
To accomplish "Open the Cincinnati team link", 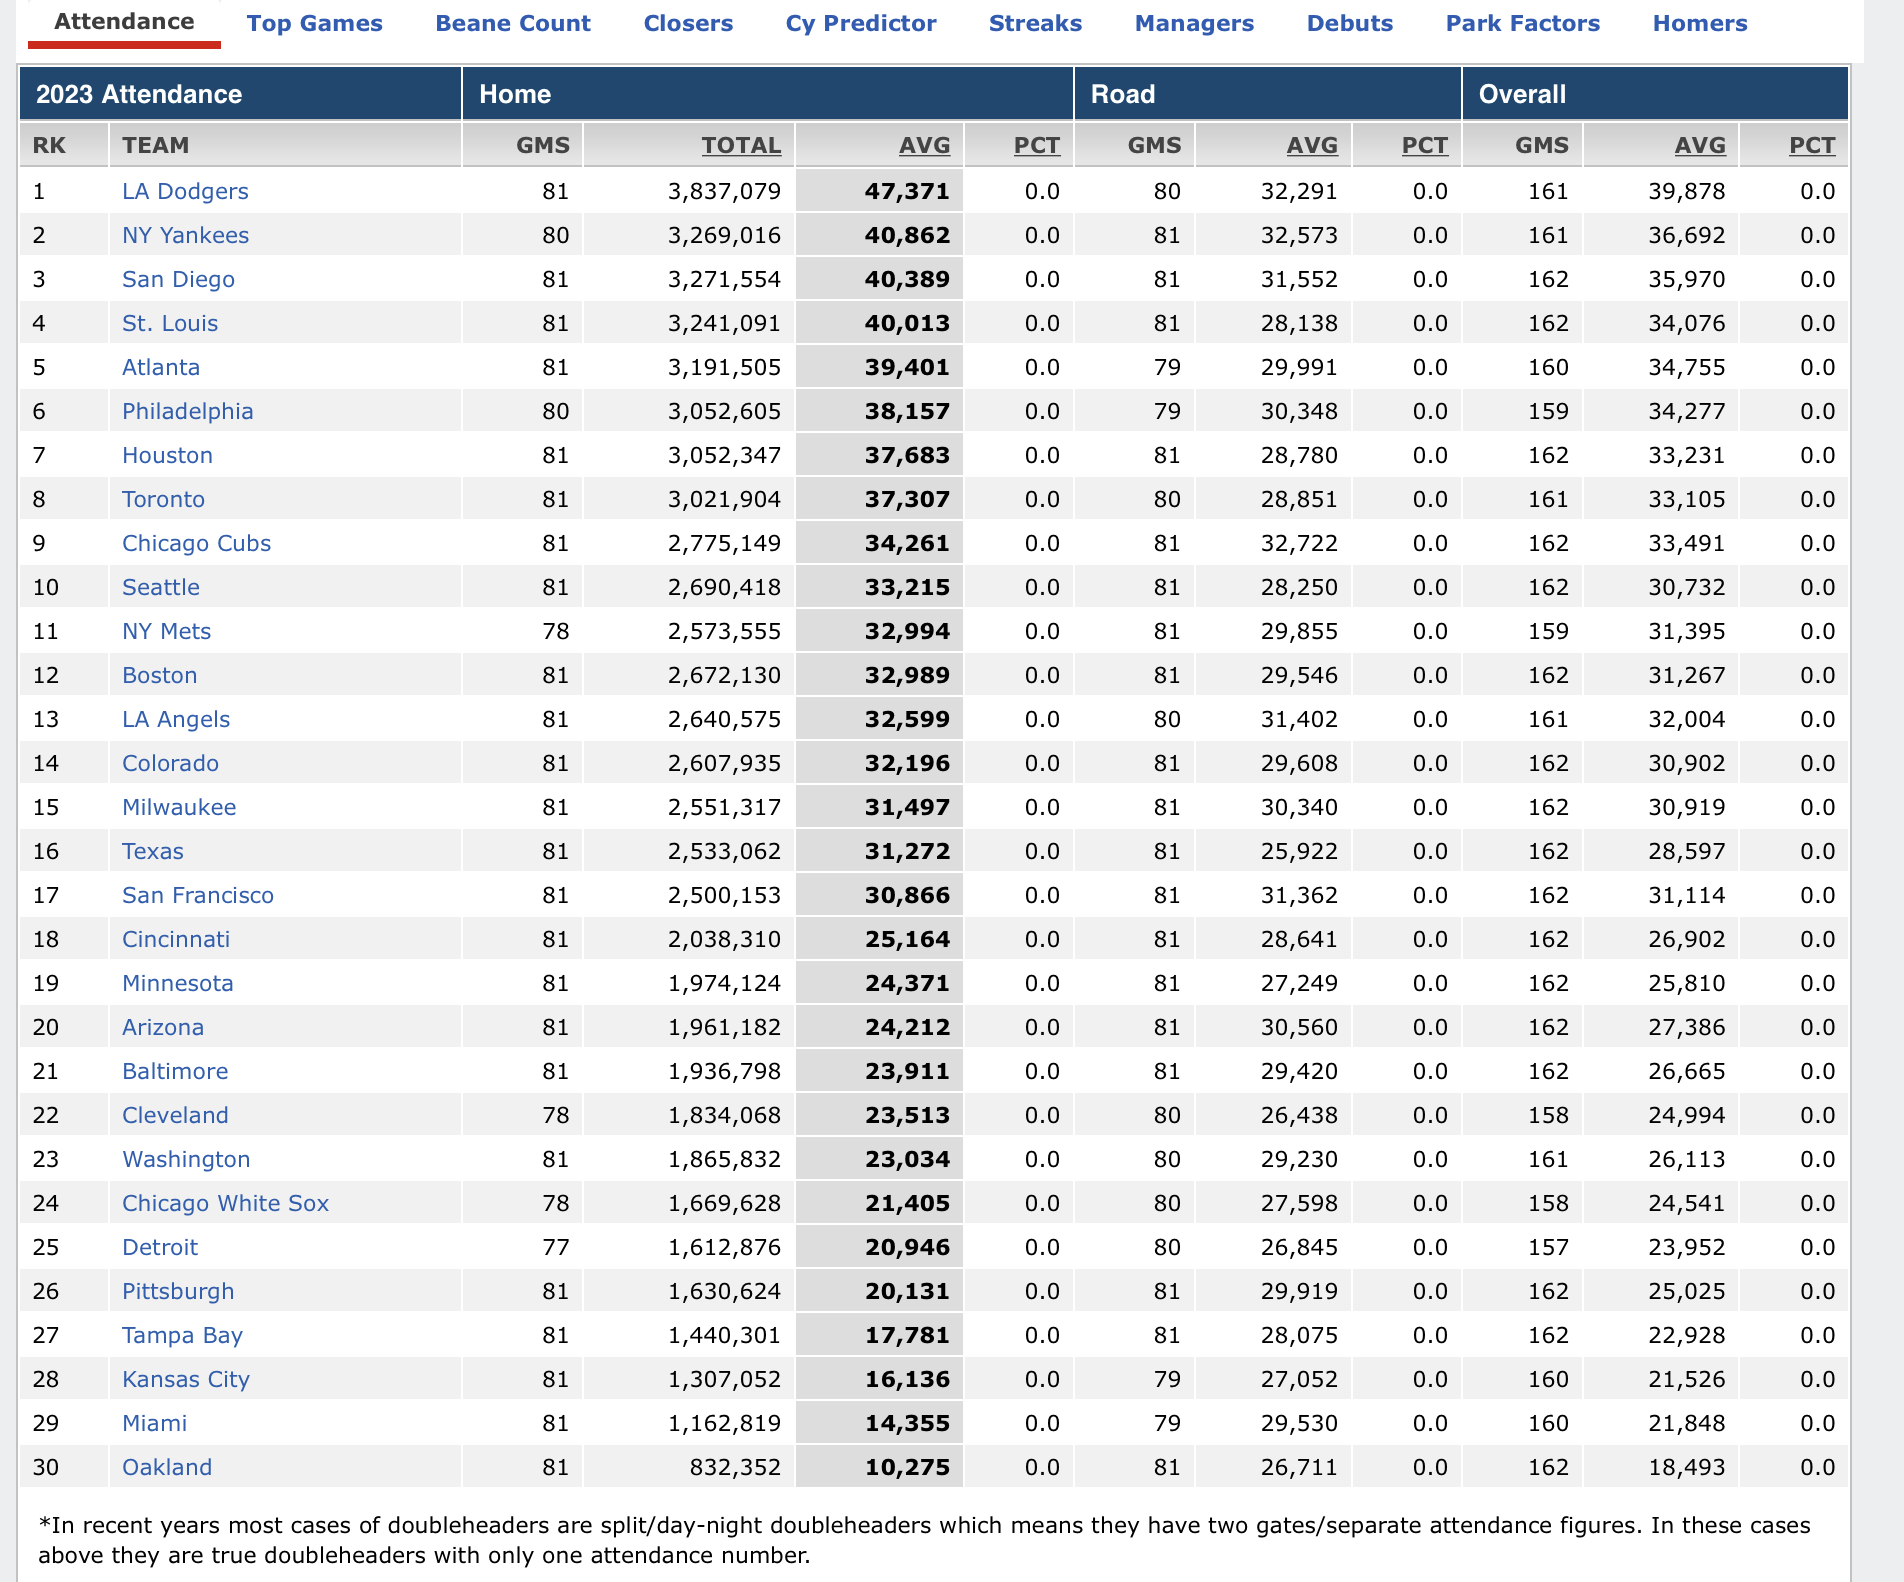I will 176,939.
